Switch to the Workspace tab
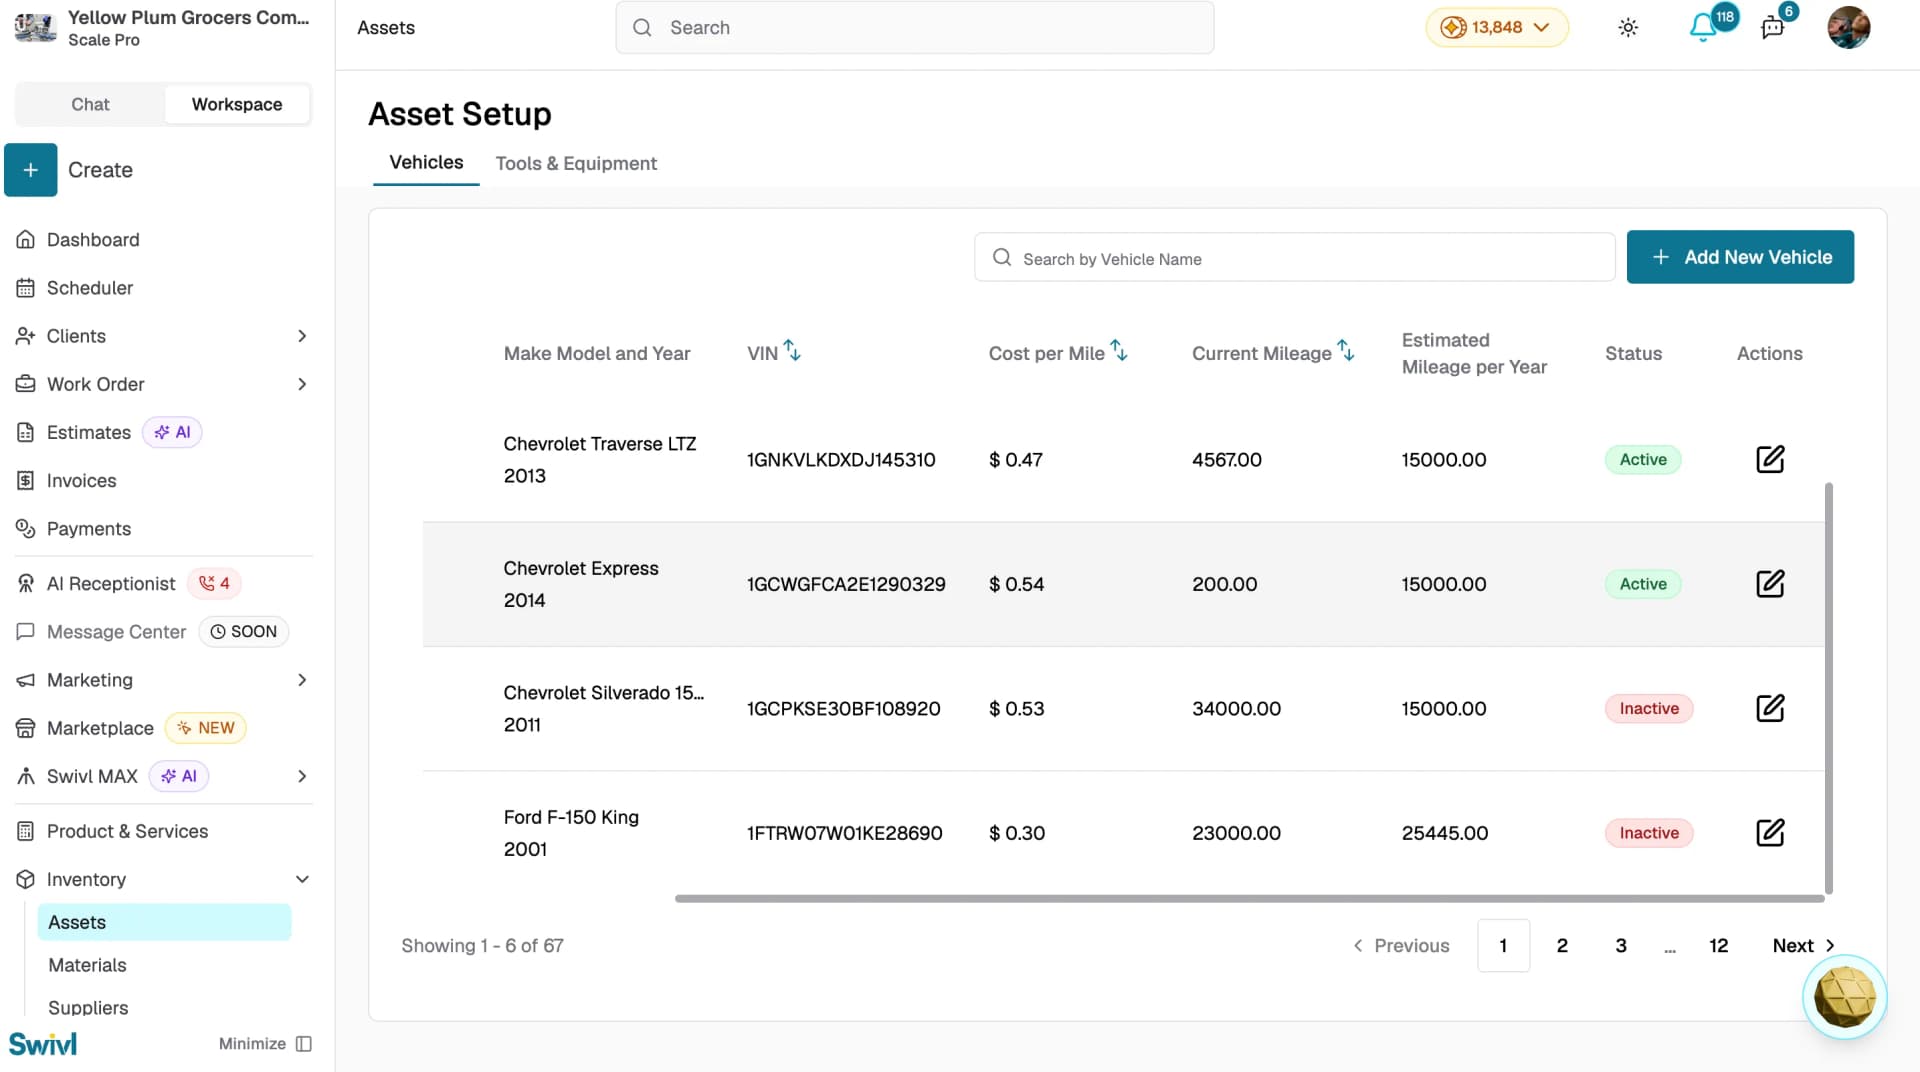The width and height of the screenshot is (1920, 1072). coord(237,104)
